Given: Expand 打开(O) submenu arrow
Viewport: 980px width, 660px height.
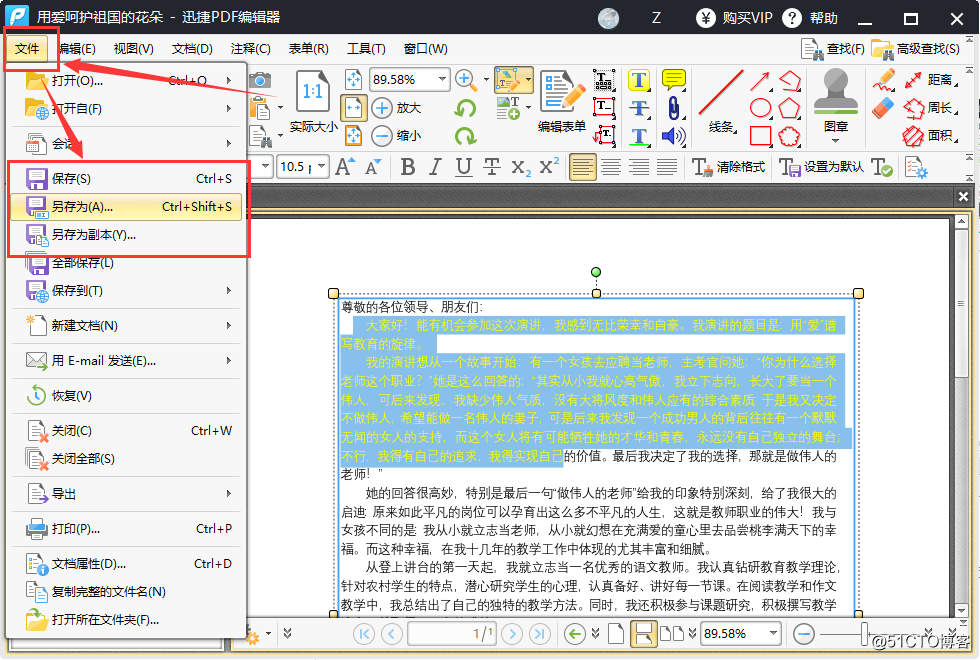Looking at the screenshot, I should 229,80.
